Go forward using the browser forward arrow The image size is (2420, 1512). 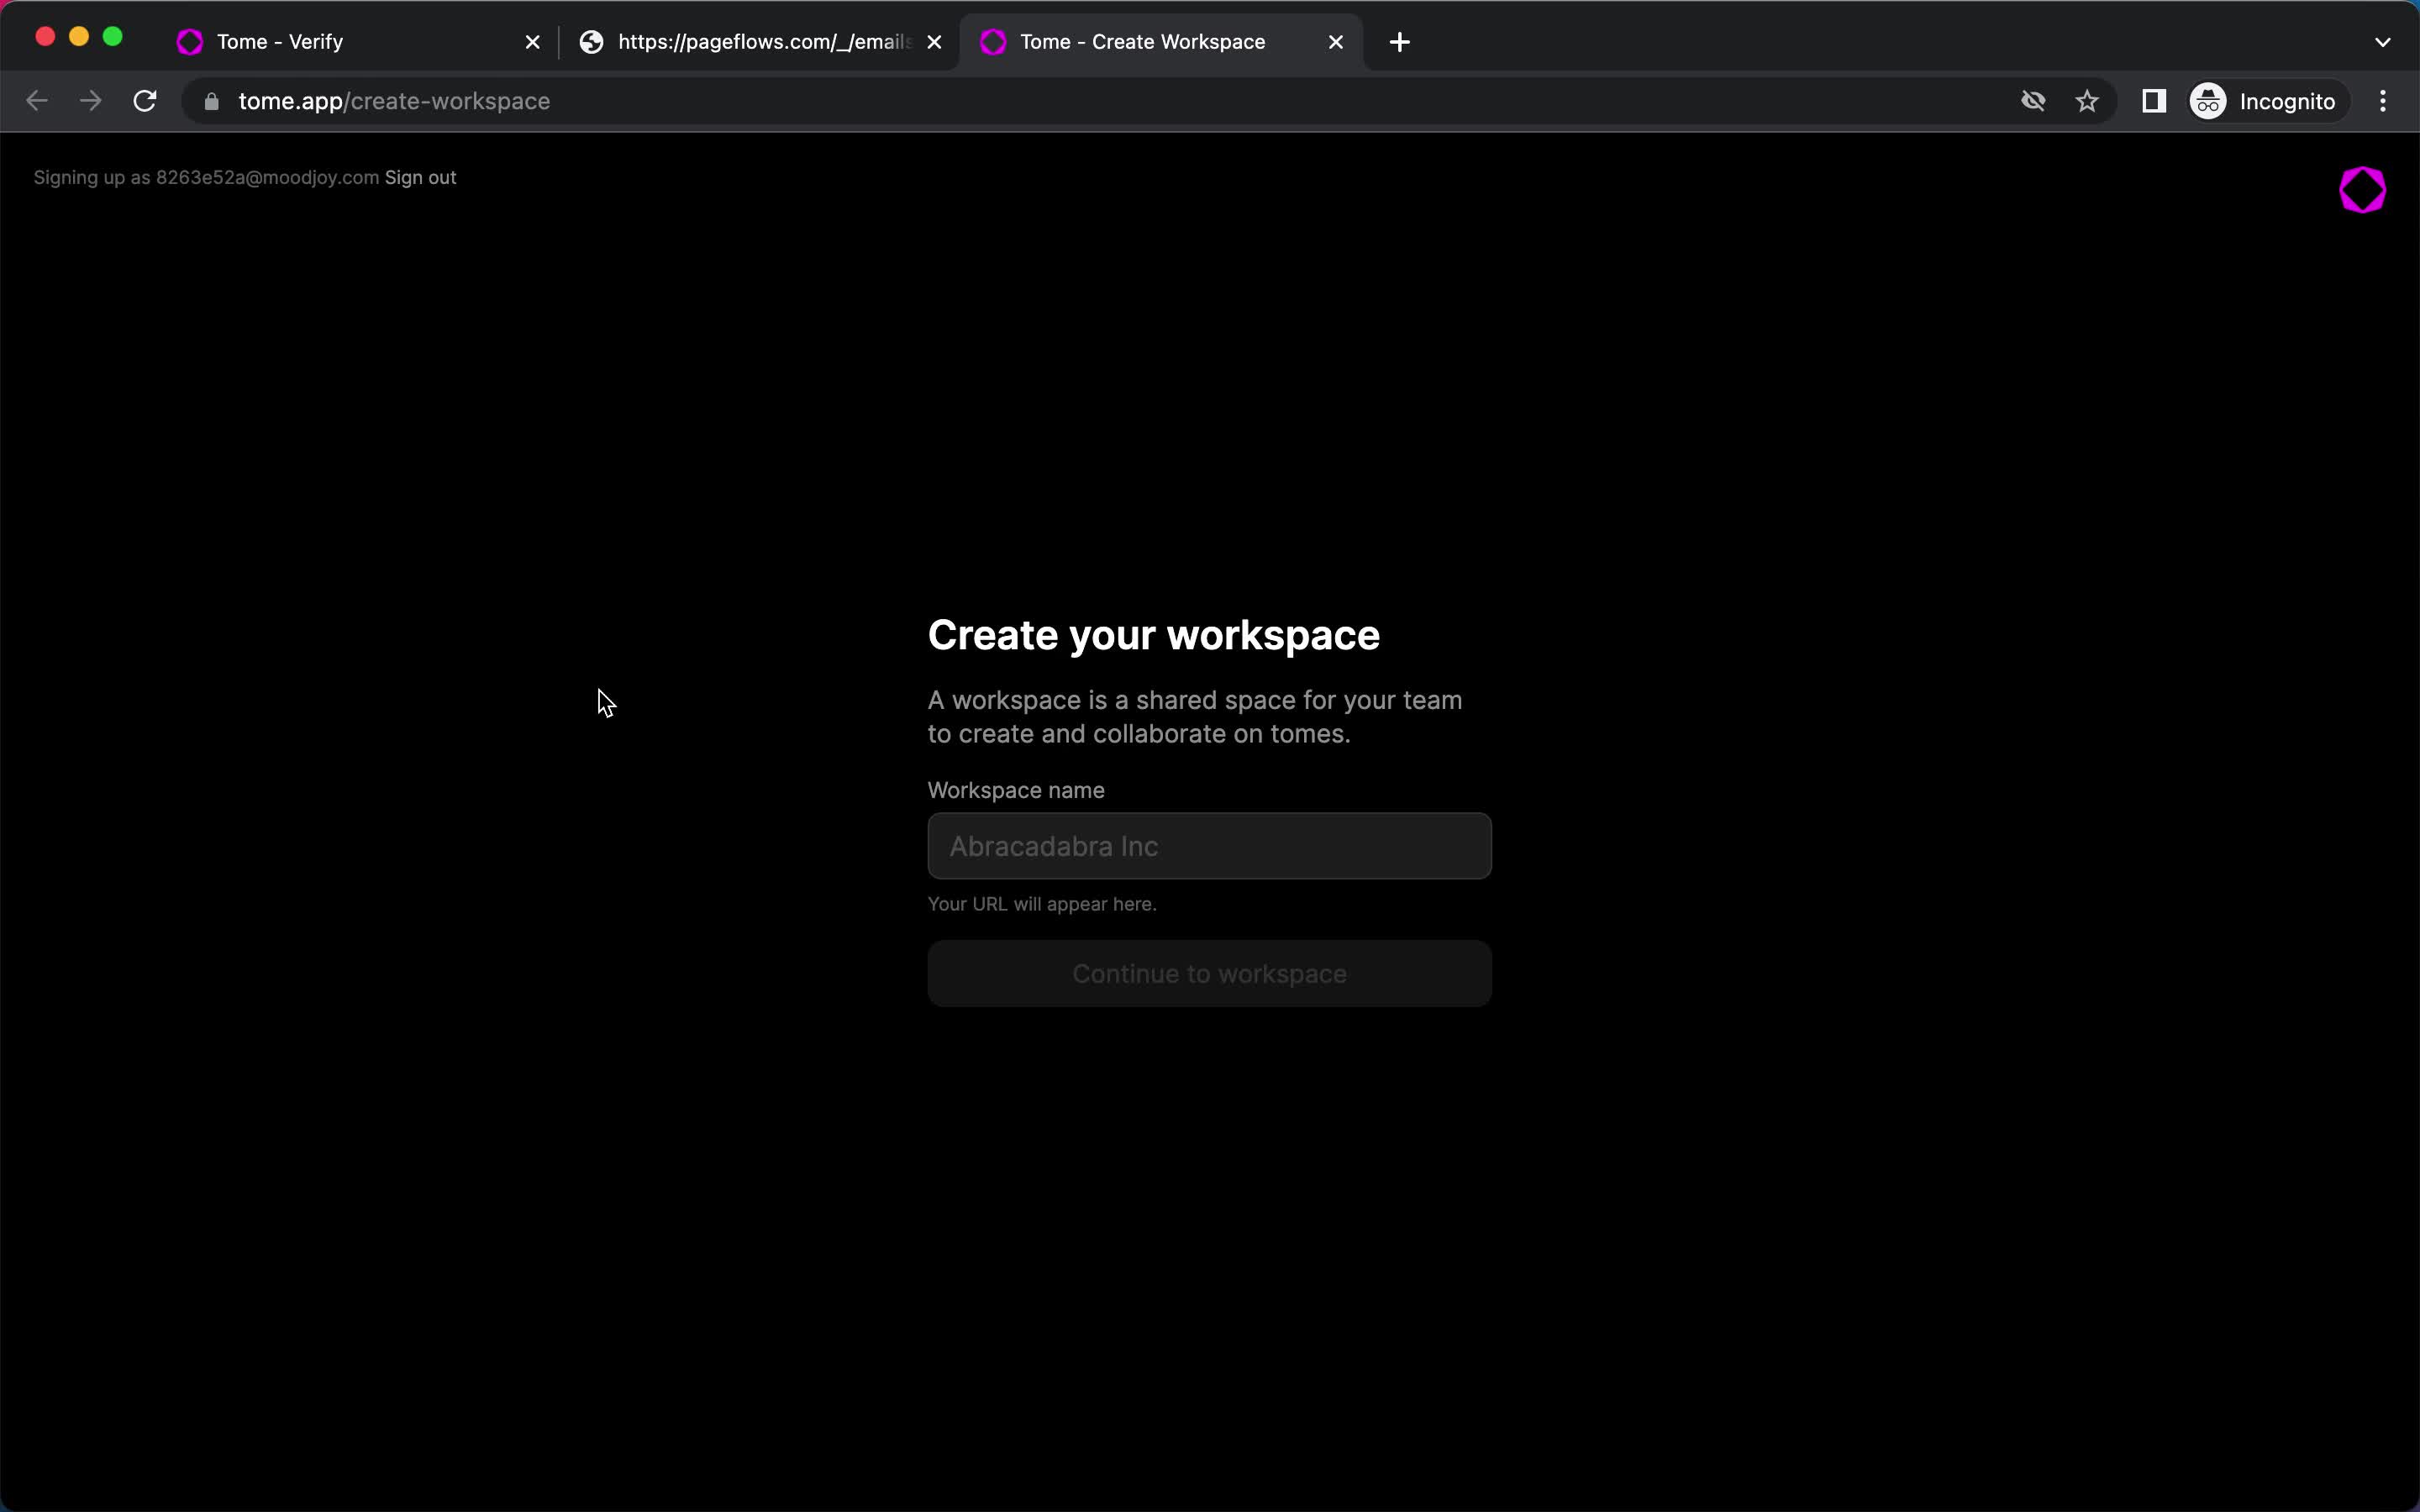(91, 101)
